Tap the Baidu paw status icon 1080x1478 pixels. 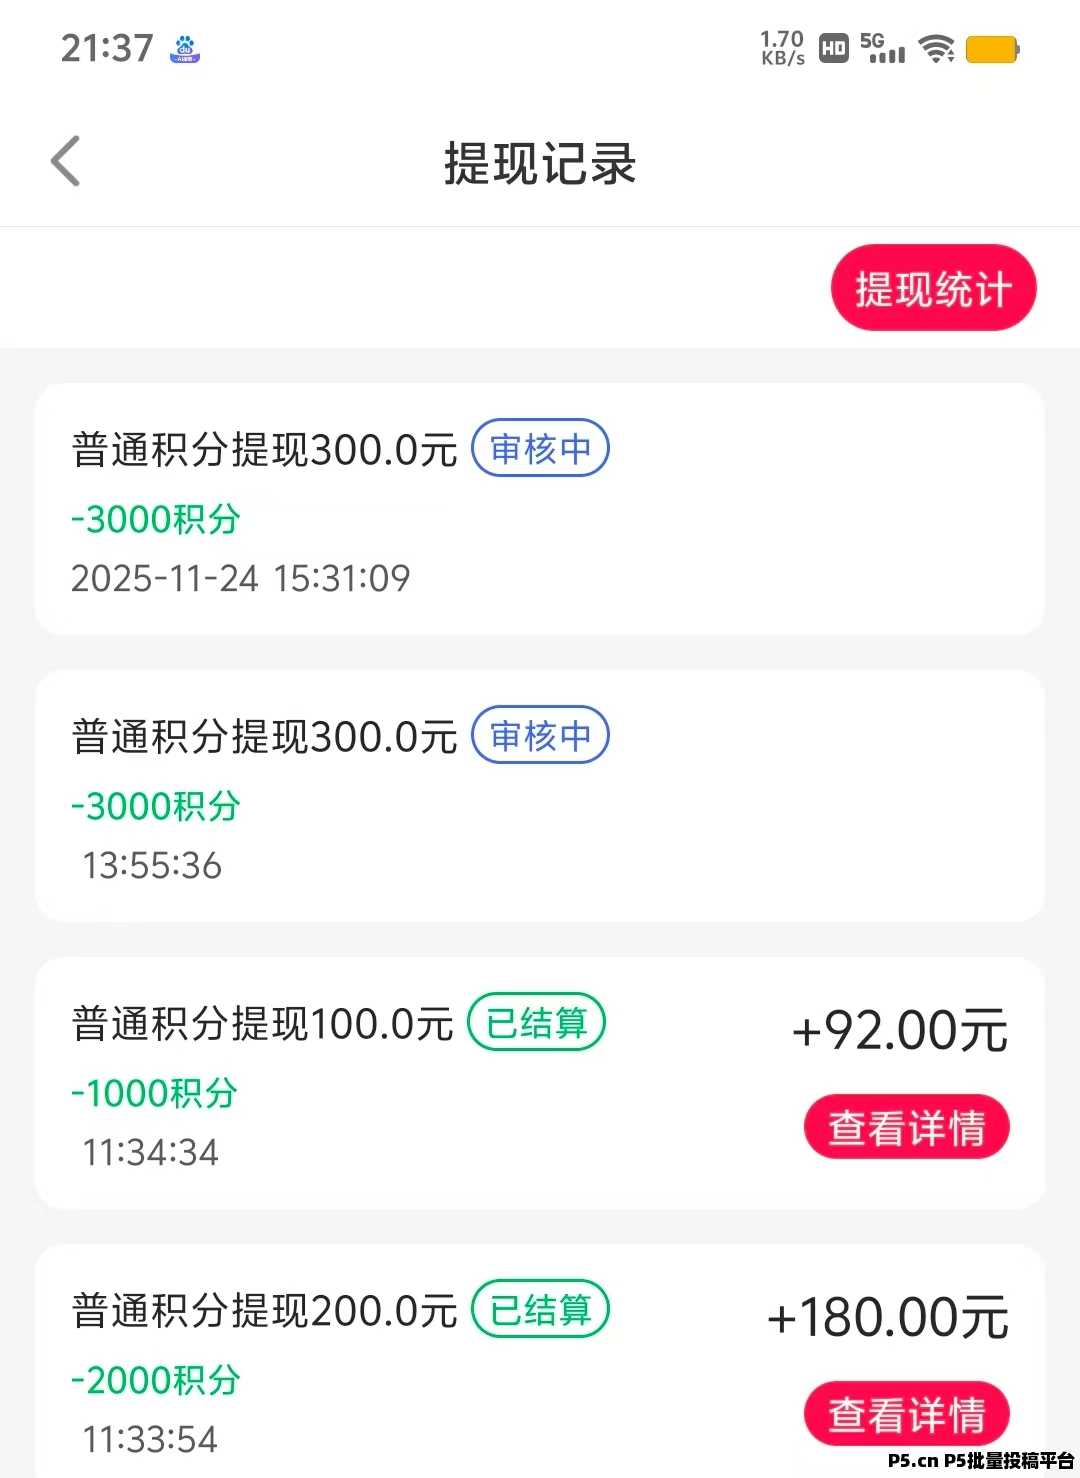coord(186,48)
